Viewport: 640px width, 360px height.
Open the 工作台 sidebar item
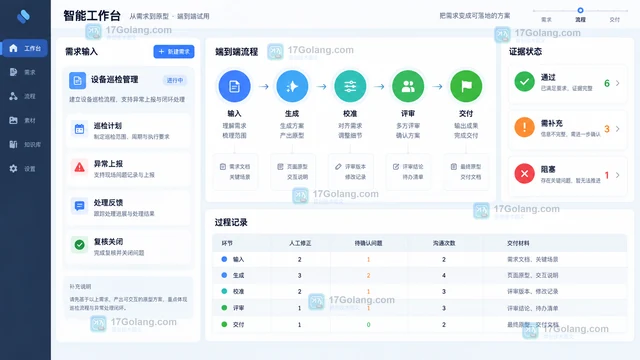[x=25, y=48]
